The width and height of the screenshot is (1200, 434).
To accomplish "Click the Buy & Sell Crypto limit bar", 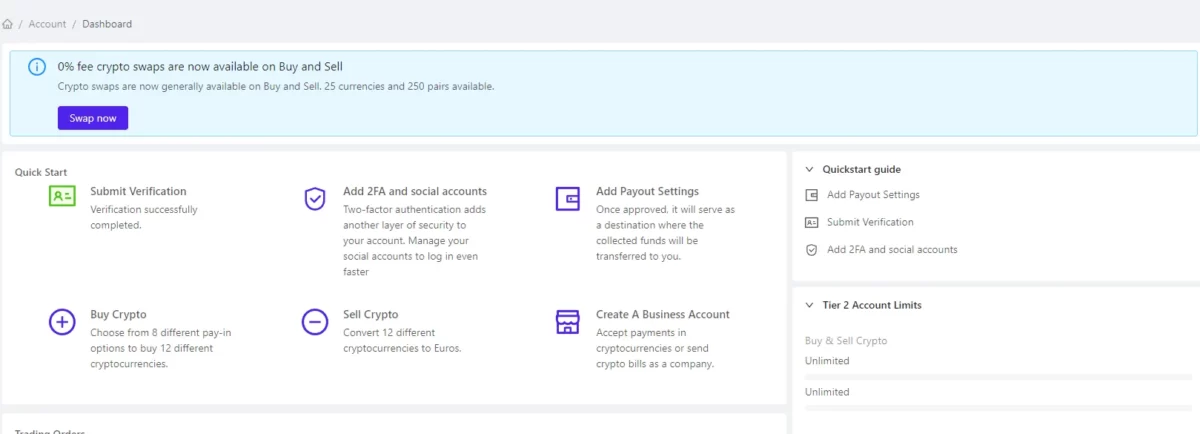I will coord(998,377).
